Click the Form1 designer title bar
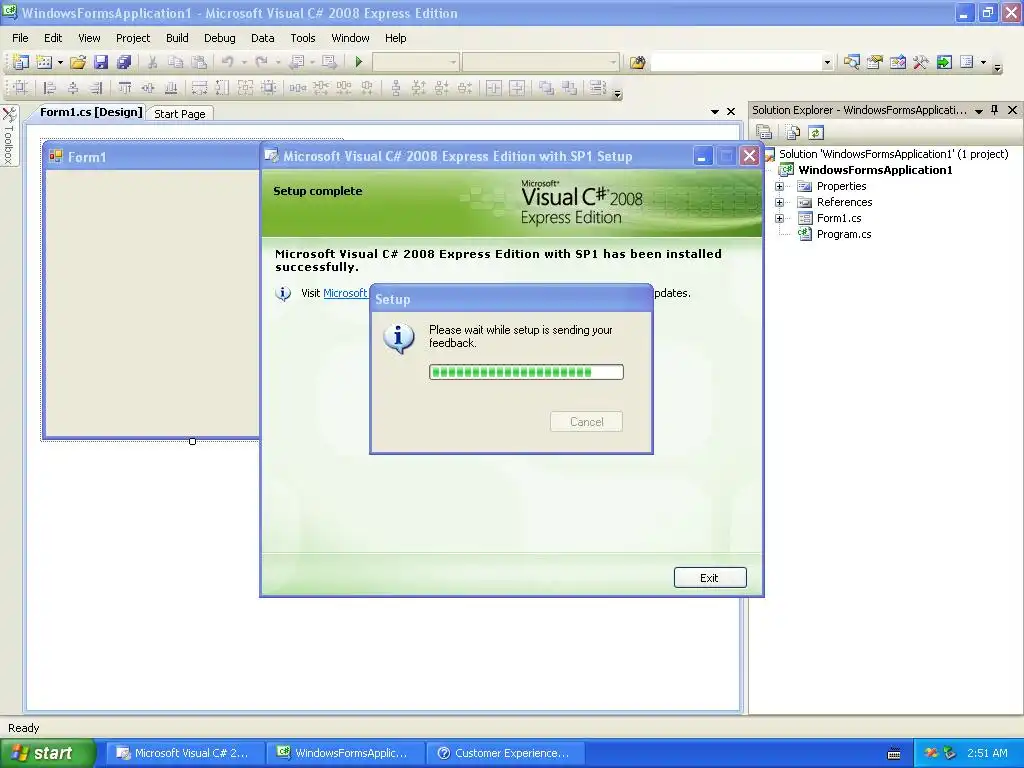This screenshot has height=768, width=1024. tap(152, 157)
